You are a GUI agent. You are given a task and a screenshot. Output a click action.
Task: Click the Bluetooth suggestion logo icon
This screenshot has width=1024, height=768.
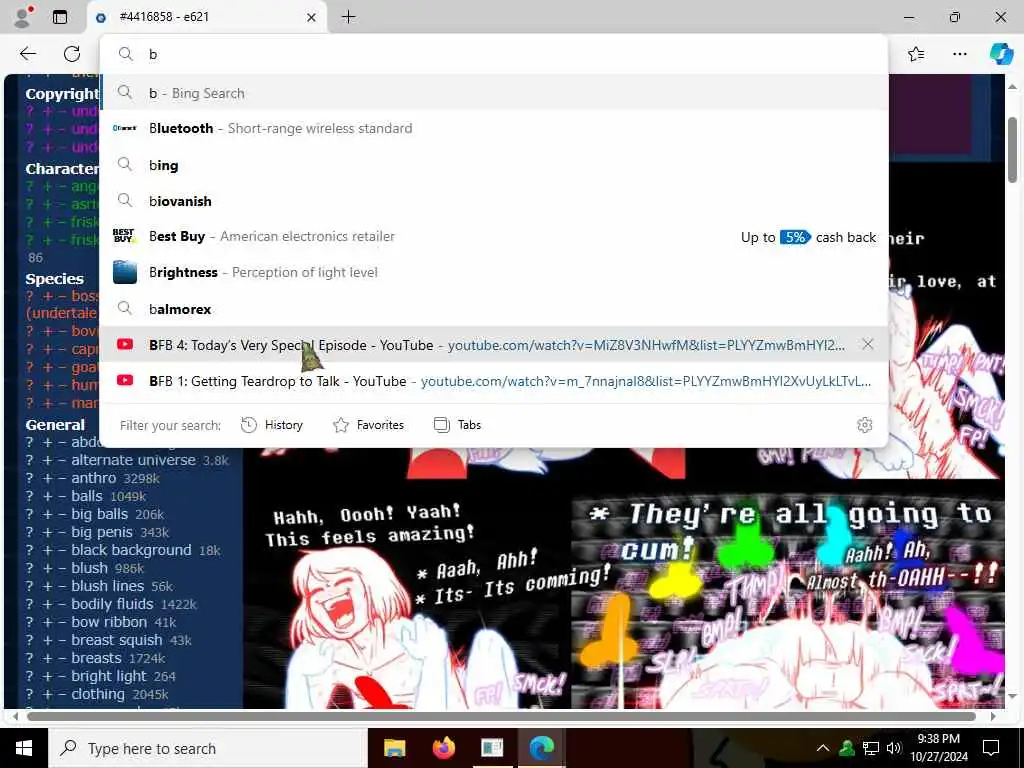[125, 128]
